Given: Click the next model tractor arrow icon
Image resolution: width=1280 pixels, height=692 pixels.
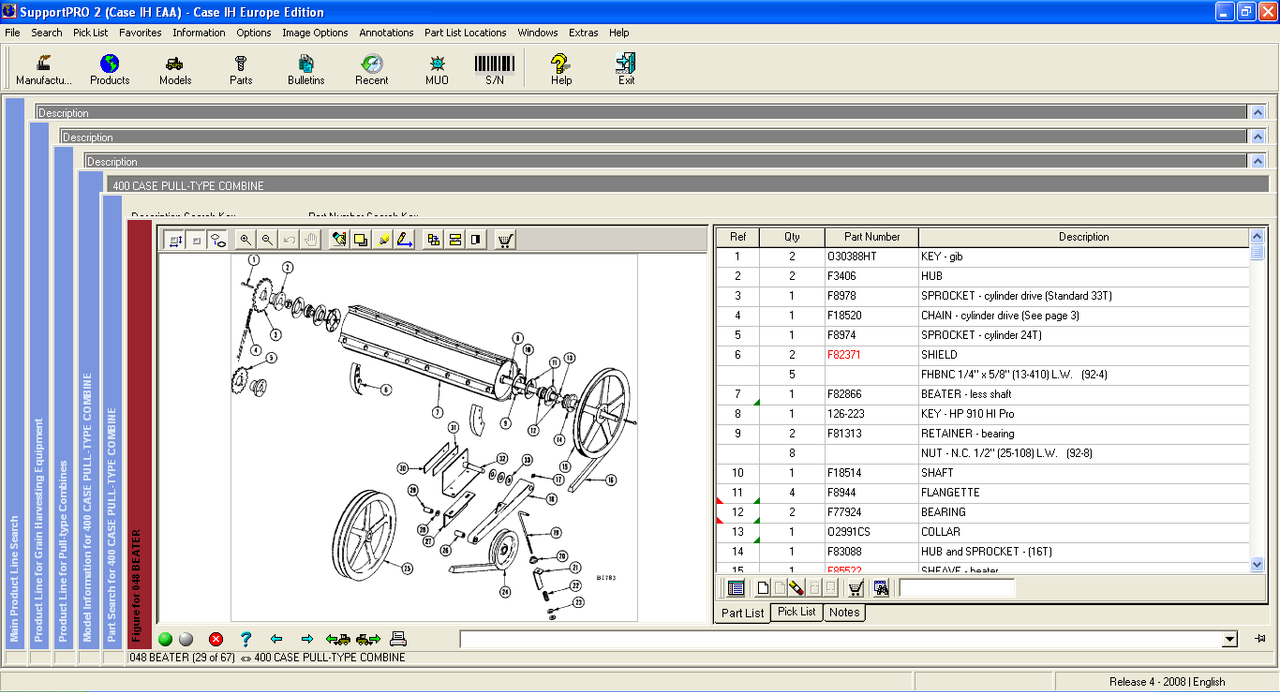Looking at the screenshot, I should (x=368, y=639).
